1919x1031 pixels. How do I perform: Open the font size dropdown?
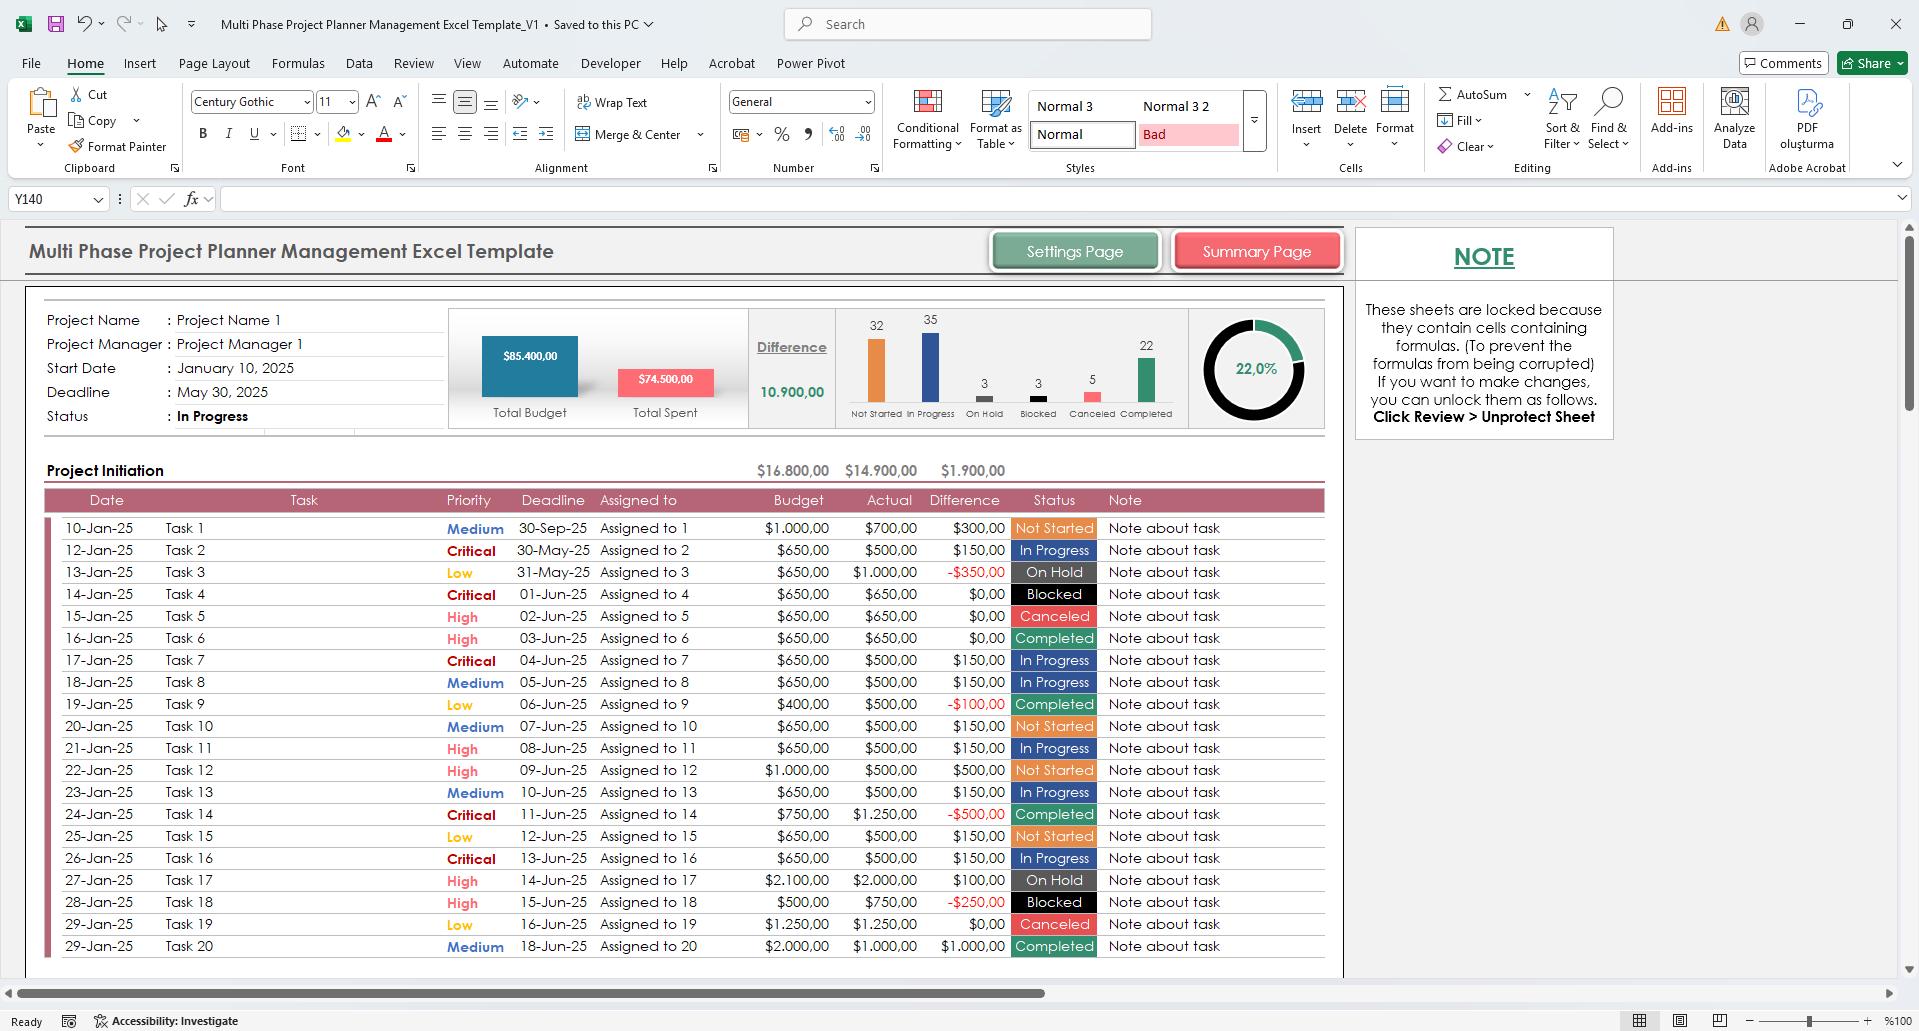click(352, 102)
